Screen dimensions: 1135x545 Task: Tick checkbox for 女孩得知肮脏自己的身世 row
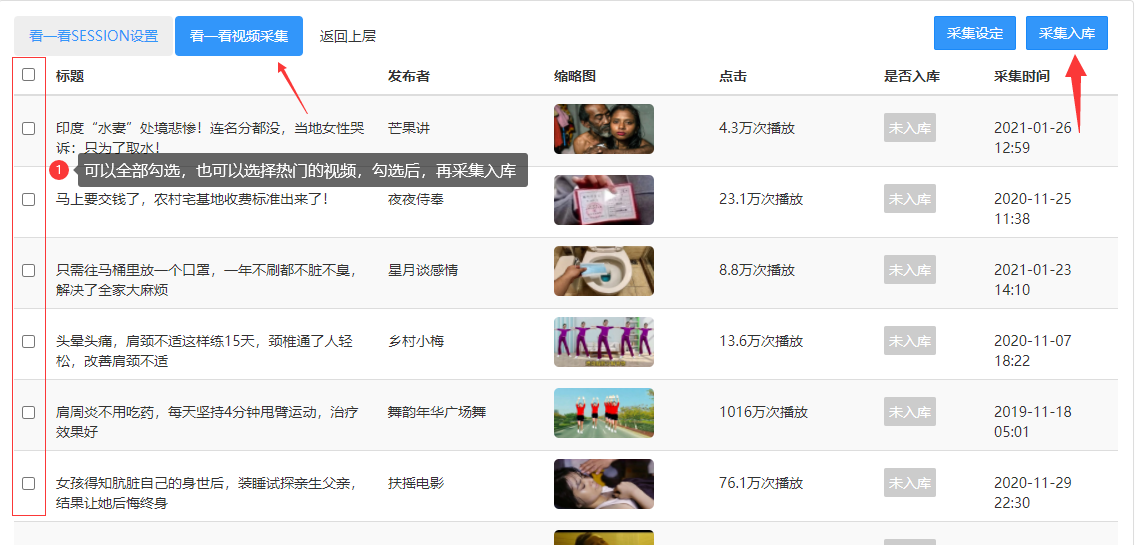coord(28,483)
